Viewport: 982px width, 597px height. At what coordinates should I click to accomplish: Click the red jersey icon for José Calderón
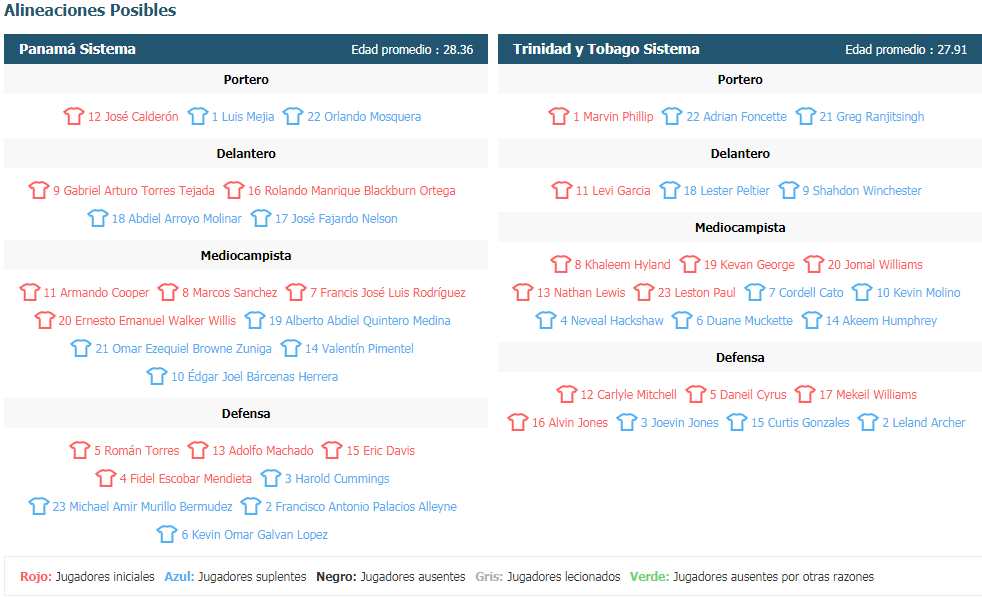click(73, 116)
